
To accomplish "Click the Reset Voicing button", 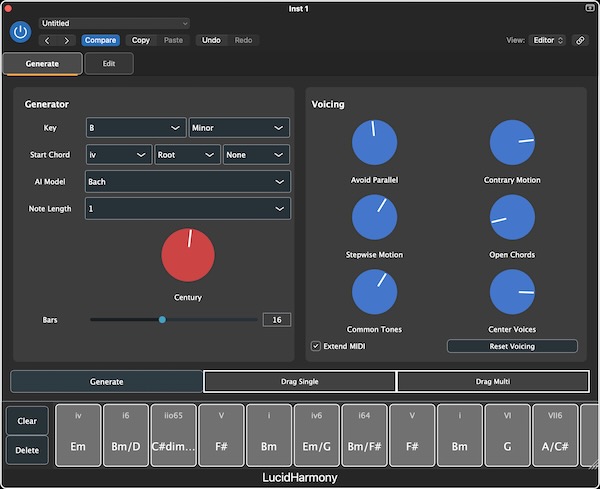I will click(x=512, y=346).
